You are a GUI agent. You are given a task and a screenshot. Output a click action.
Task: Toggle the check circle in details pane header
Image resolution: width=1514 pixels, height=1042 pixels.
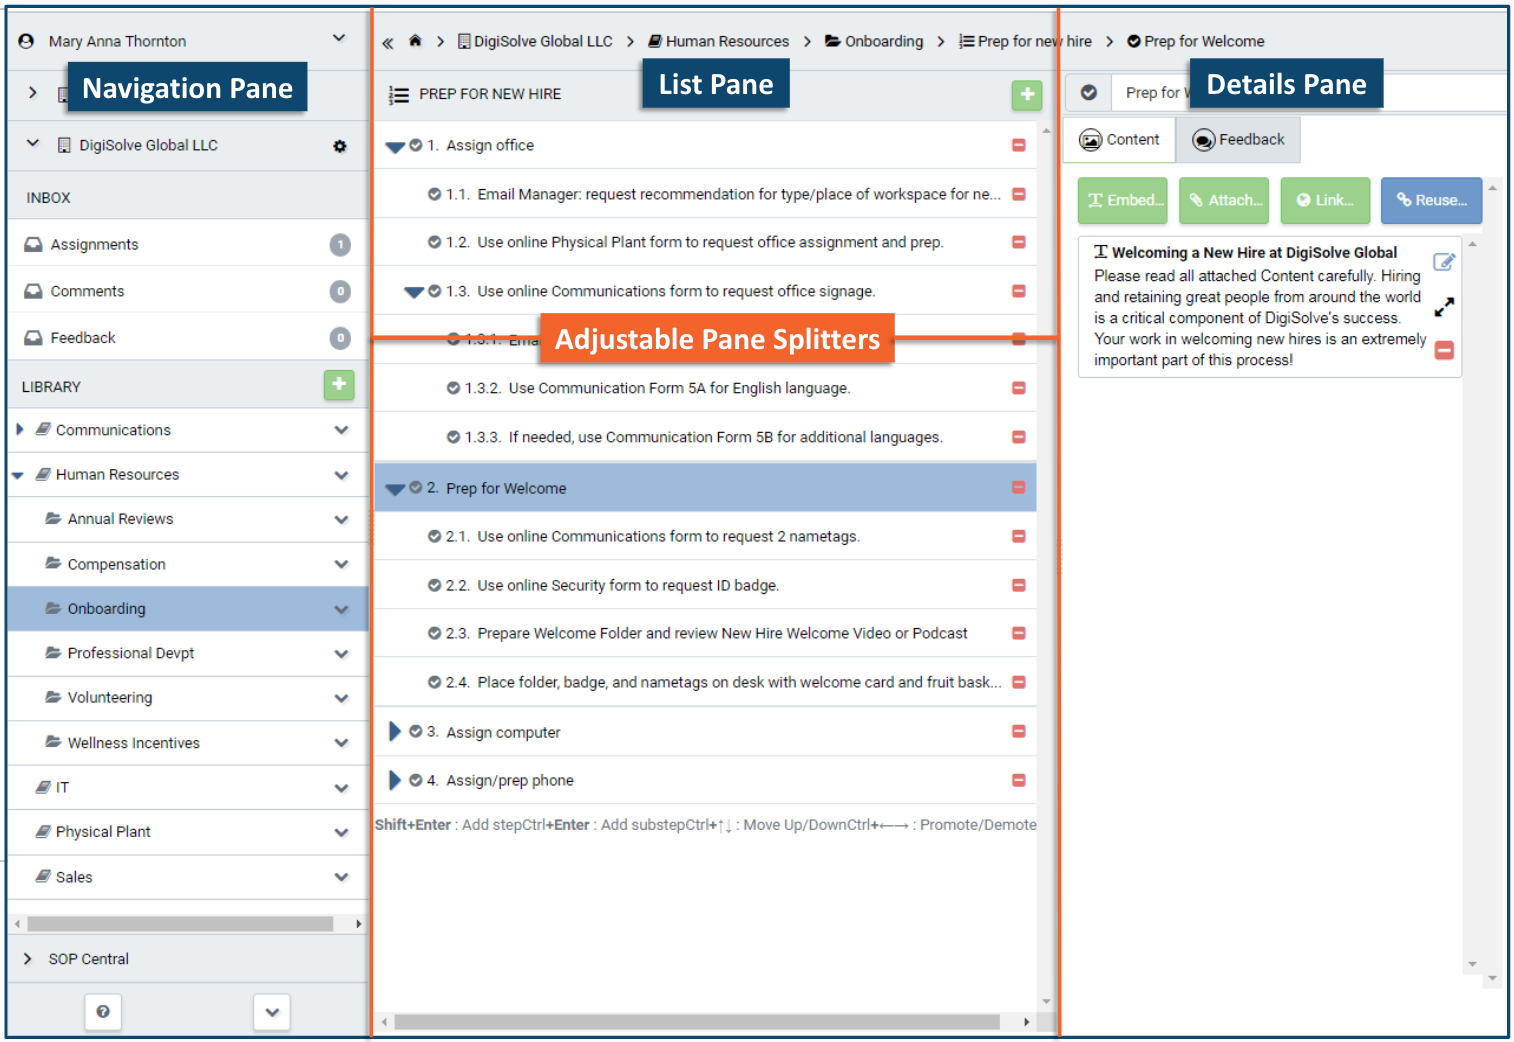pos(1089,93)
